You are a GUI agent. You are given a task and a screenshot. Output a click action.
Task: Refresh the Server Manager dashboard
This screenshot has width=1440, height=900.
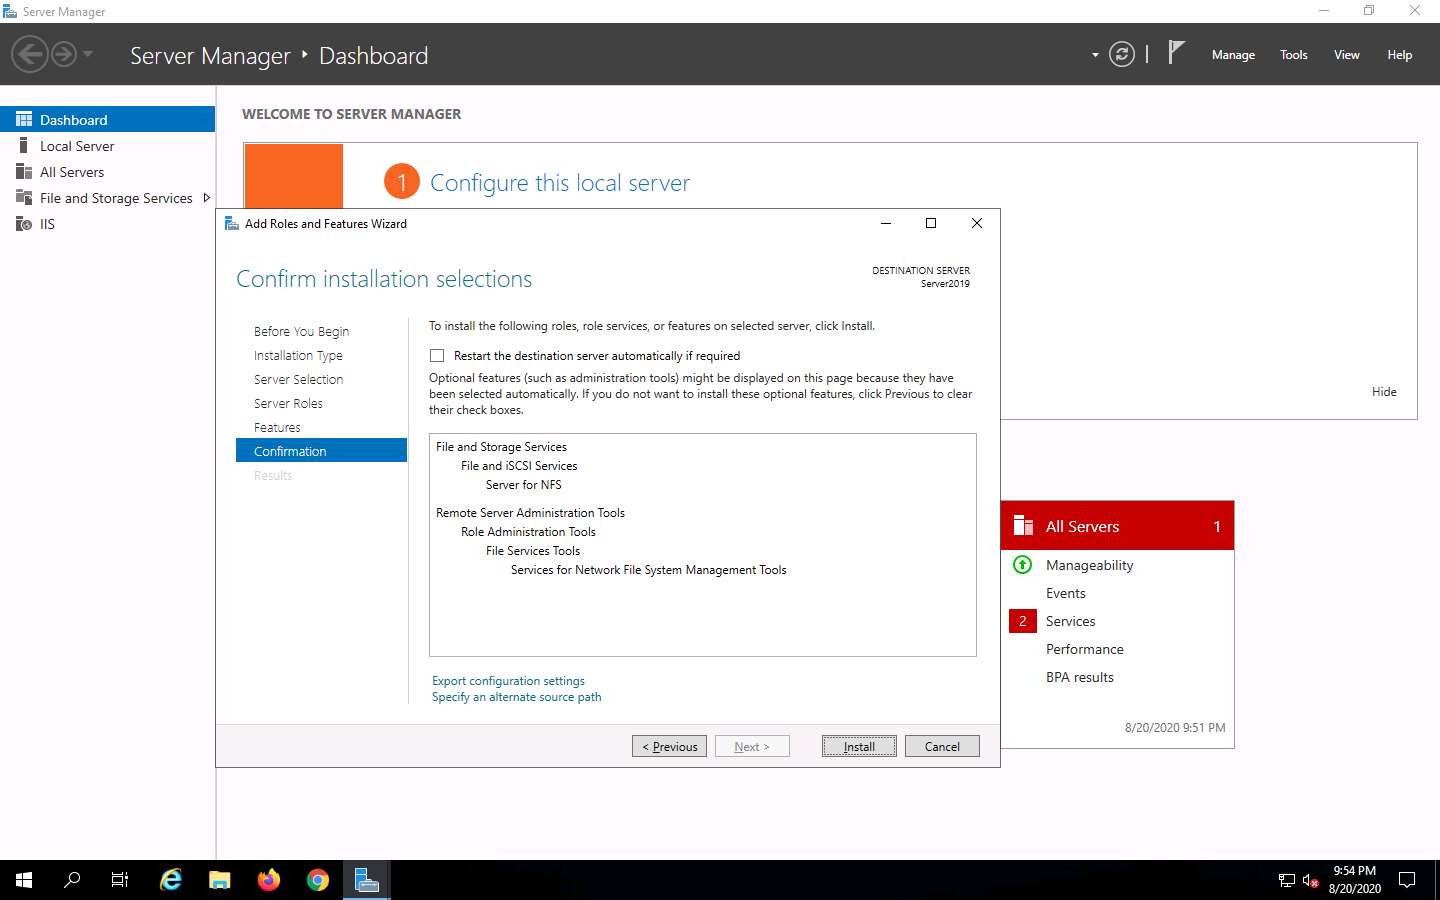[1122, 55]
